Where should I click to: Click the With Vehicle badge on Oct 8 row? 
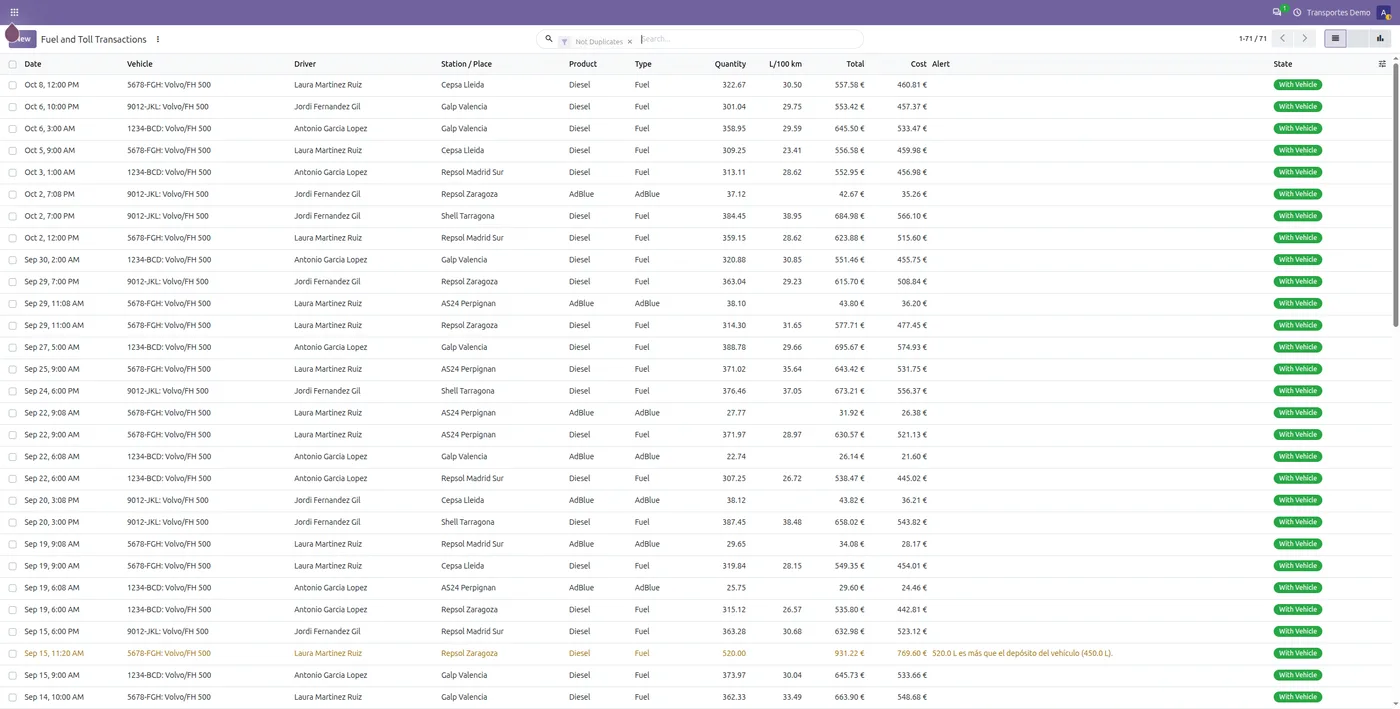(x=1298, y=85)
